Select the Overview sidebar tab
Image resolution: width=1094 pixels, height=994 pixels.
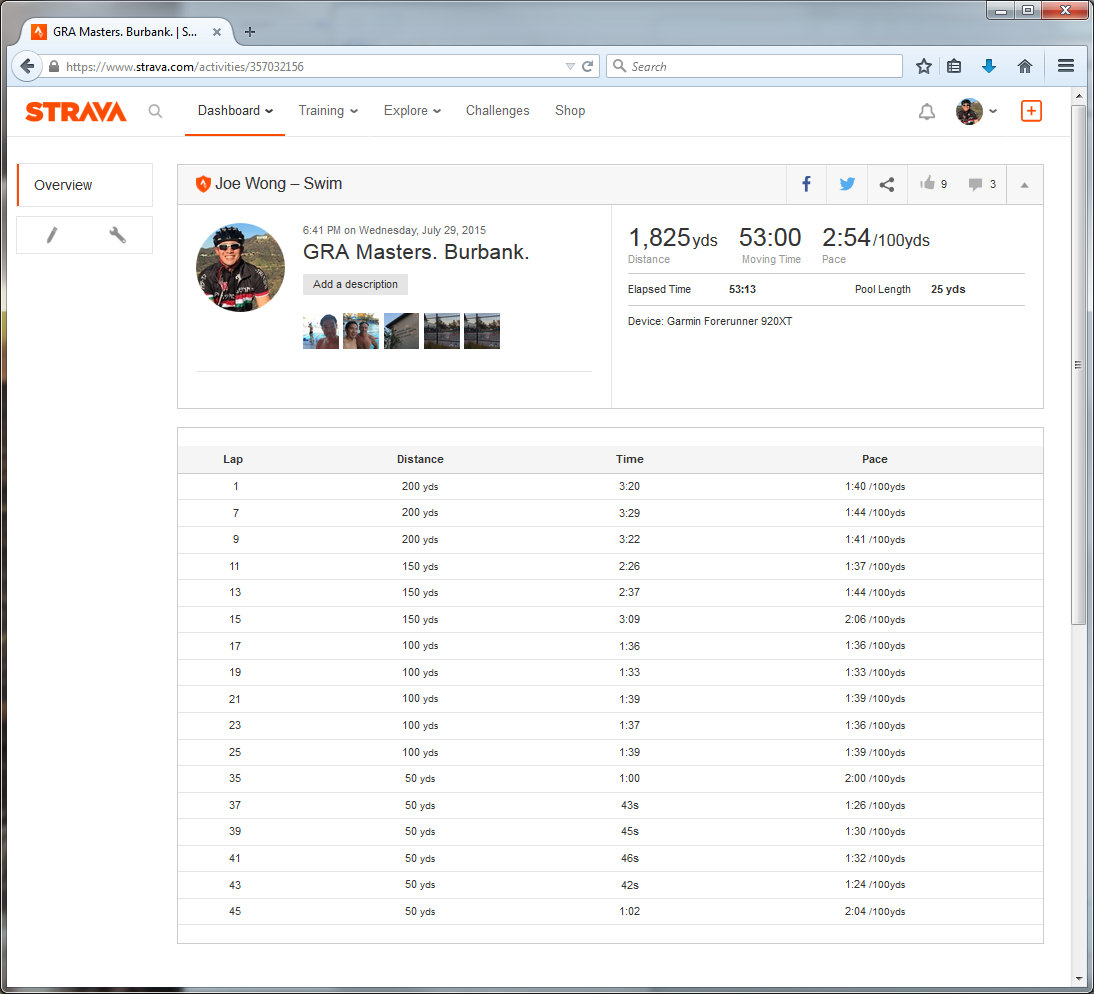click(85, 185)
